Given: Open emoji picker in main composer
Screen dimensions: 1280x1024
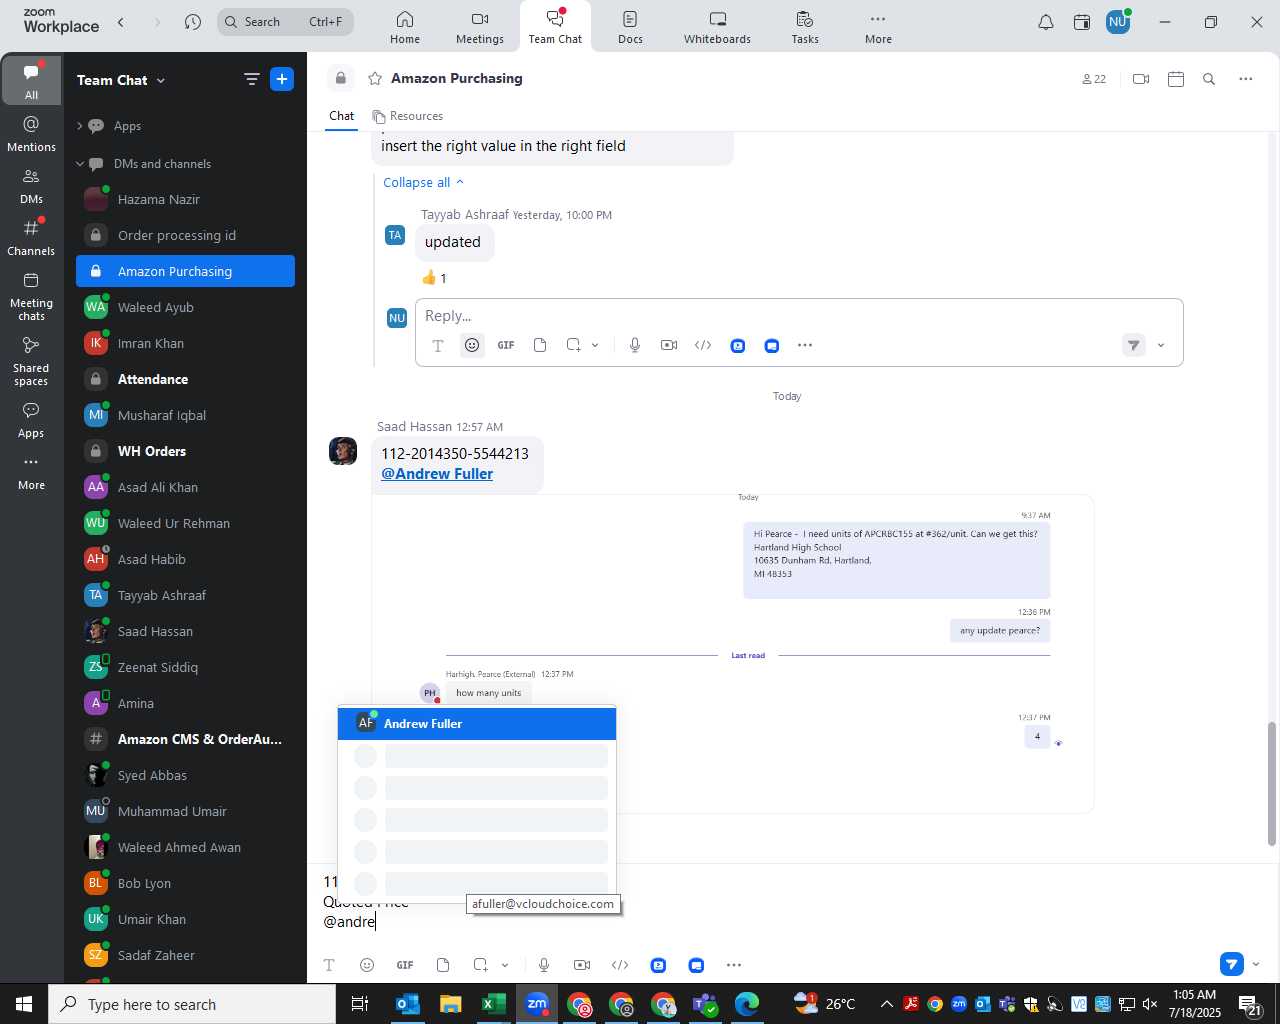Looking at the screenshot, I should 367,965.
